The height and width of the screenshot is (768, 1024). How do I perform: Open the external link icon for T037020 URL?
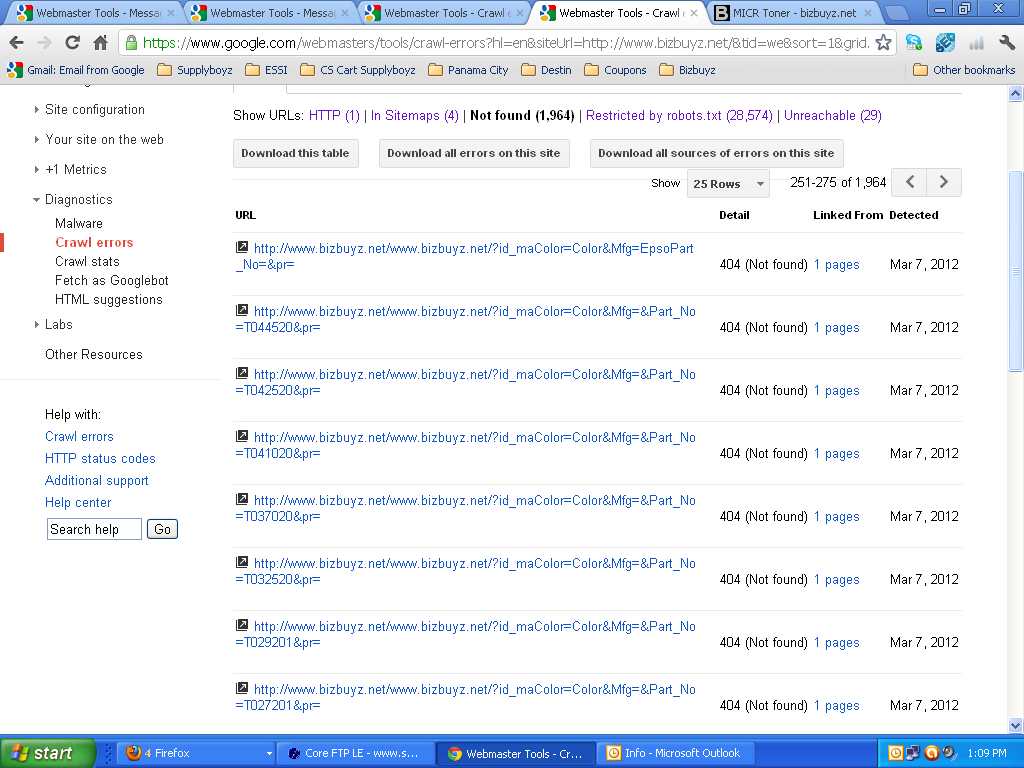(242, 499)
